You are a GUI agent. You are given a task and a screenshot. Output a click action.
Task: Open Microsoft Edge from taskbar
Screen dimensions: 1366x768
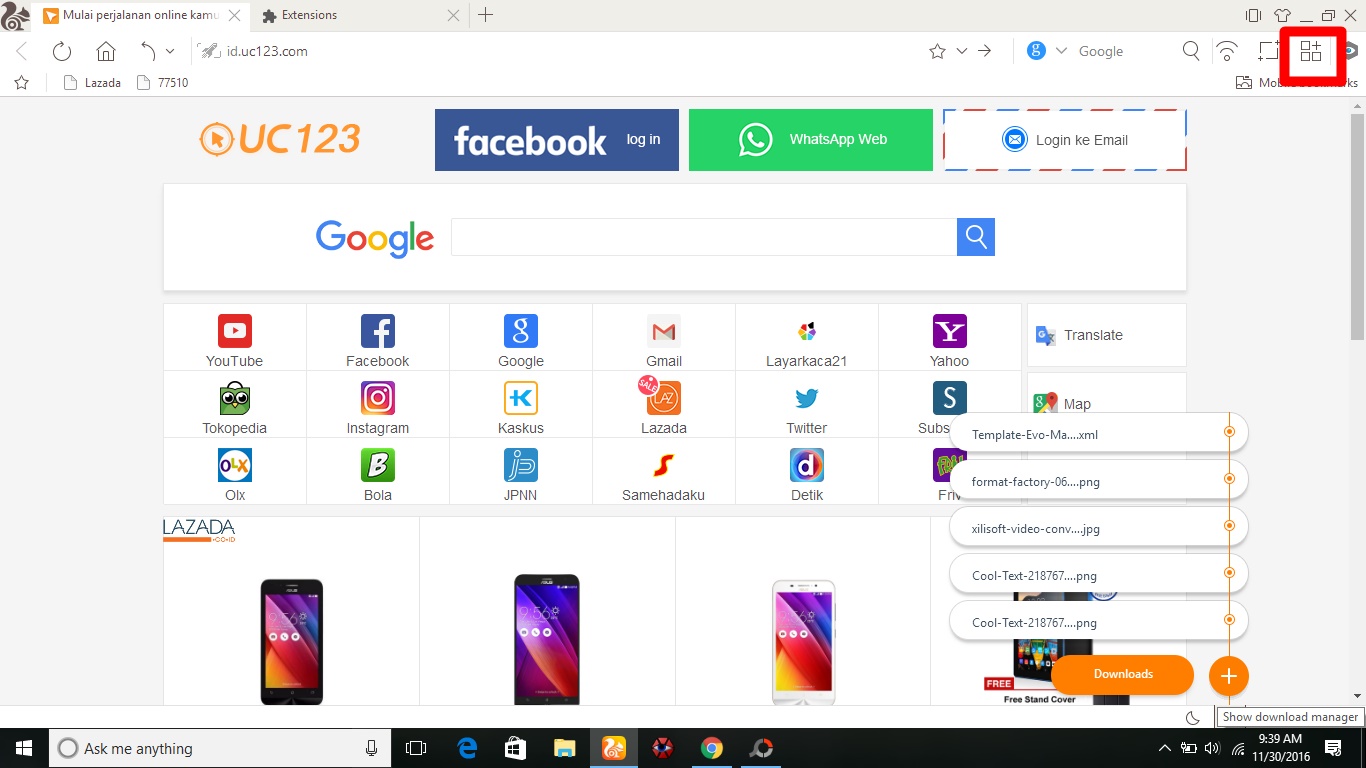467,748
